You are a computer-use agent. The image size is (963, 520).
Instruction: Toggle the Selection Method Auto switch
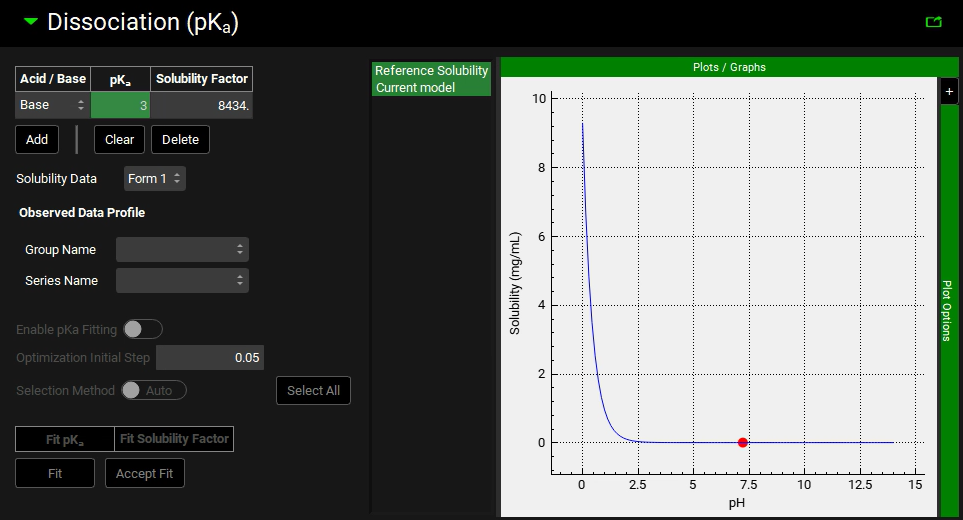pyautogui.click(x=153, y=390)
